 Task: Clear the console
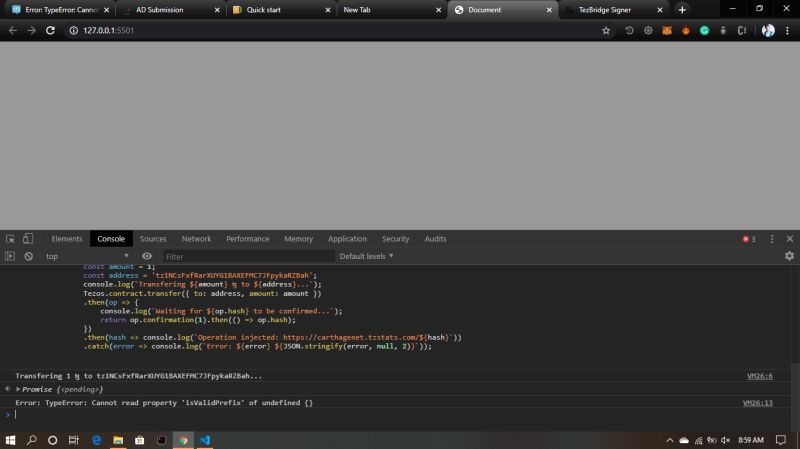coord(29,256)
